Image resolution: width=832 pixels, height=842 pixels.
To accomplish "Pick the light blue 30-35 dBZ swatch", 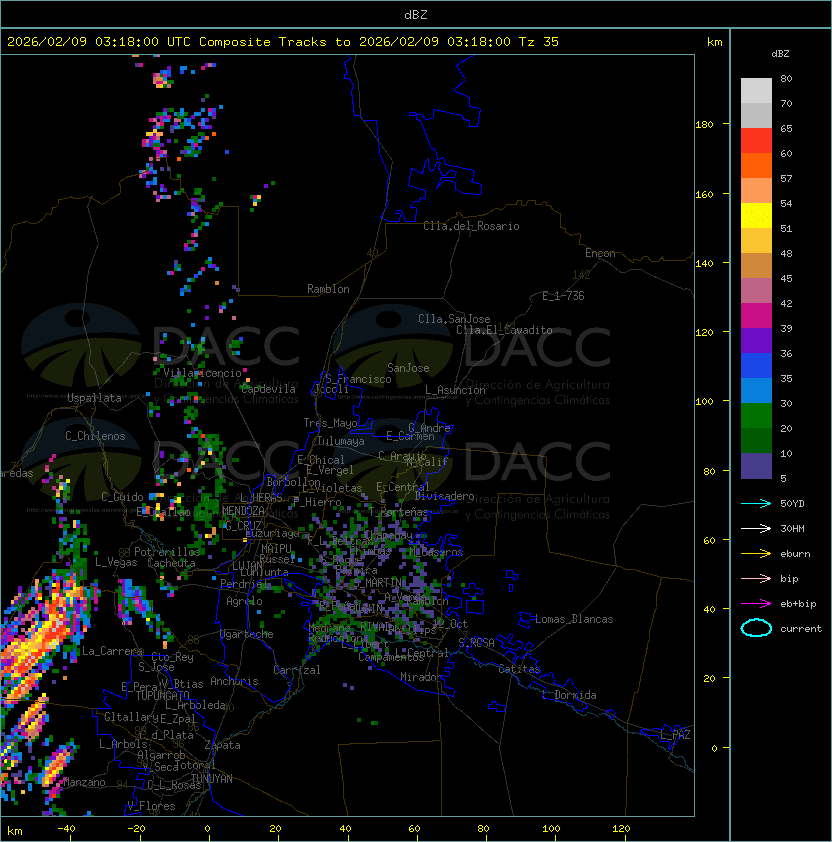I will [x=756, y=391].
